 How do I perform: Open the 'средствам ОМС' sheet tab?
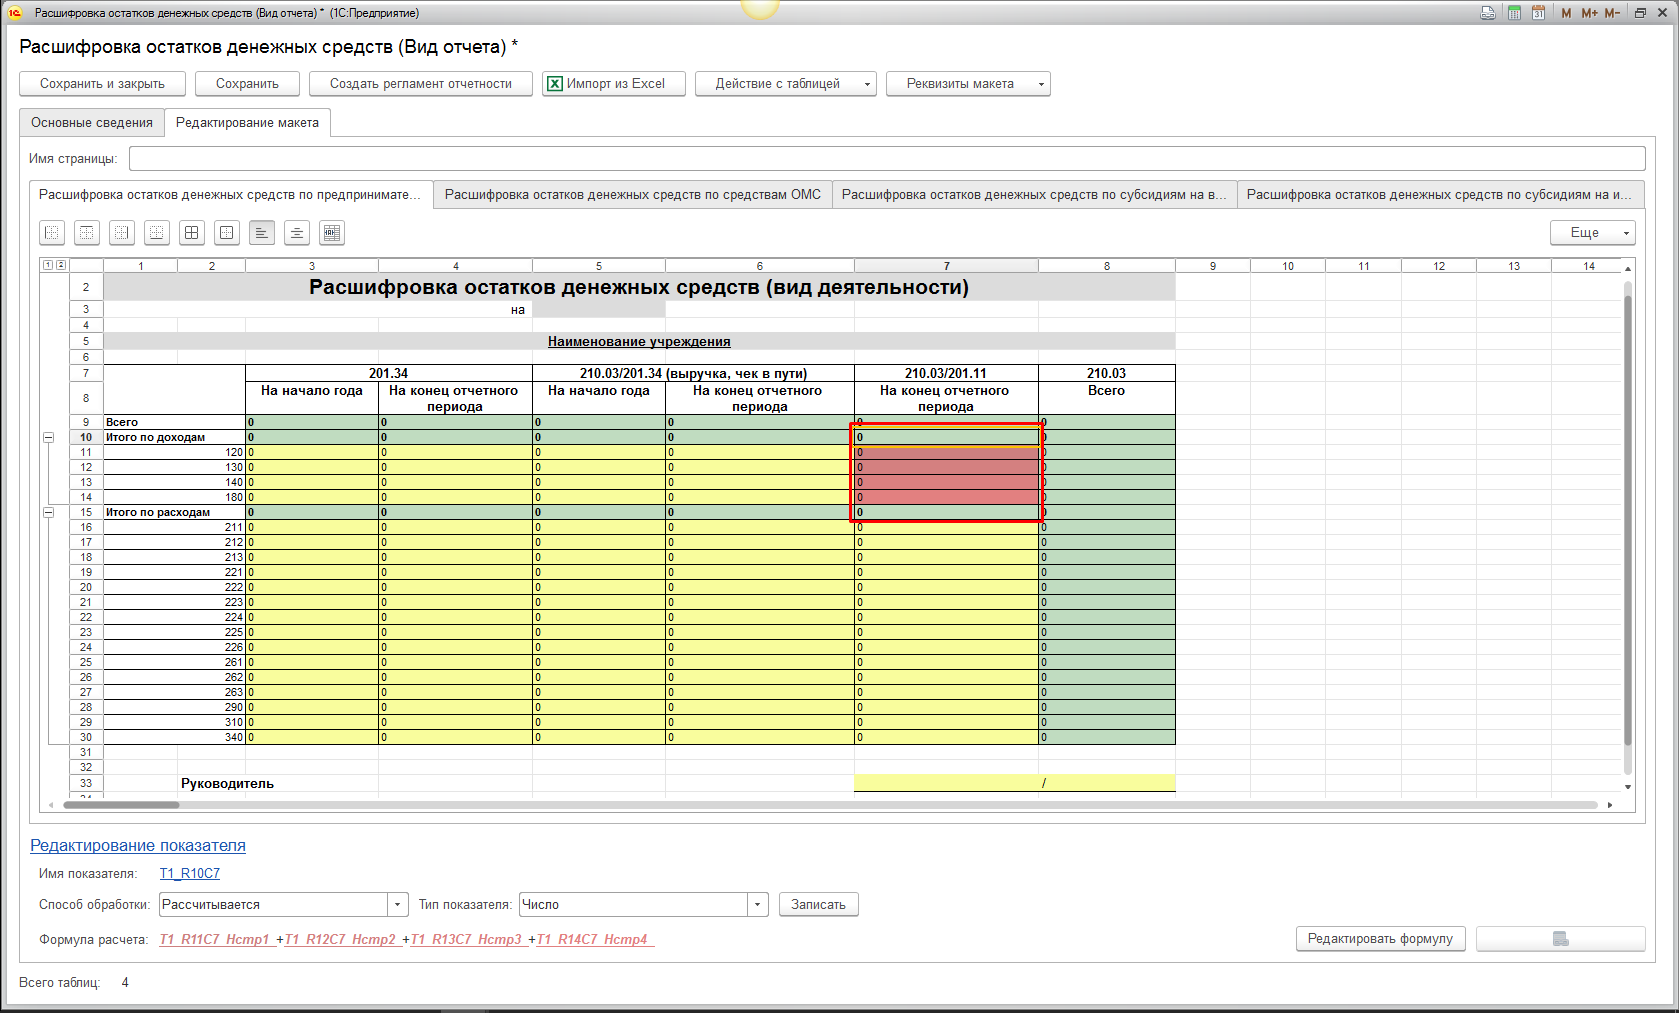click(632, 195)
